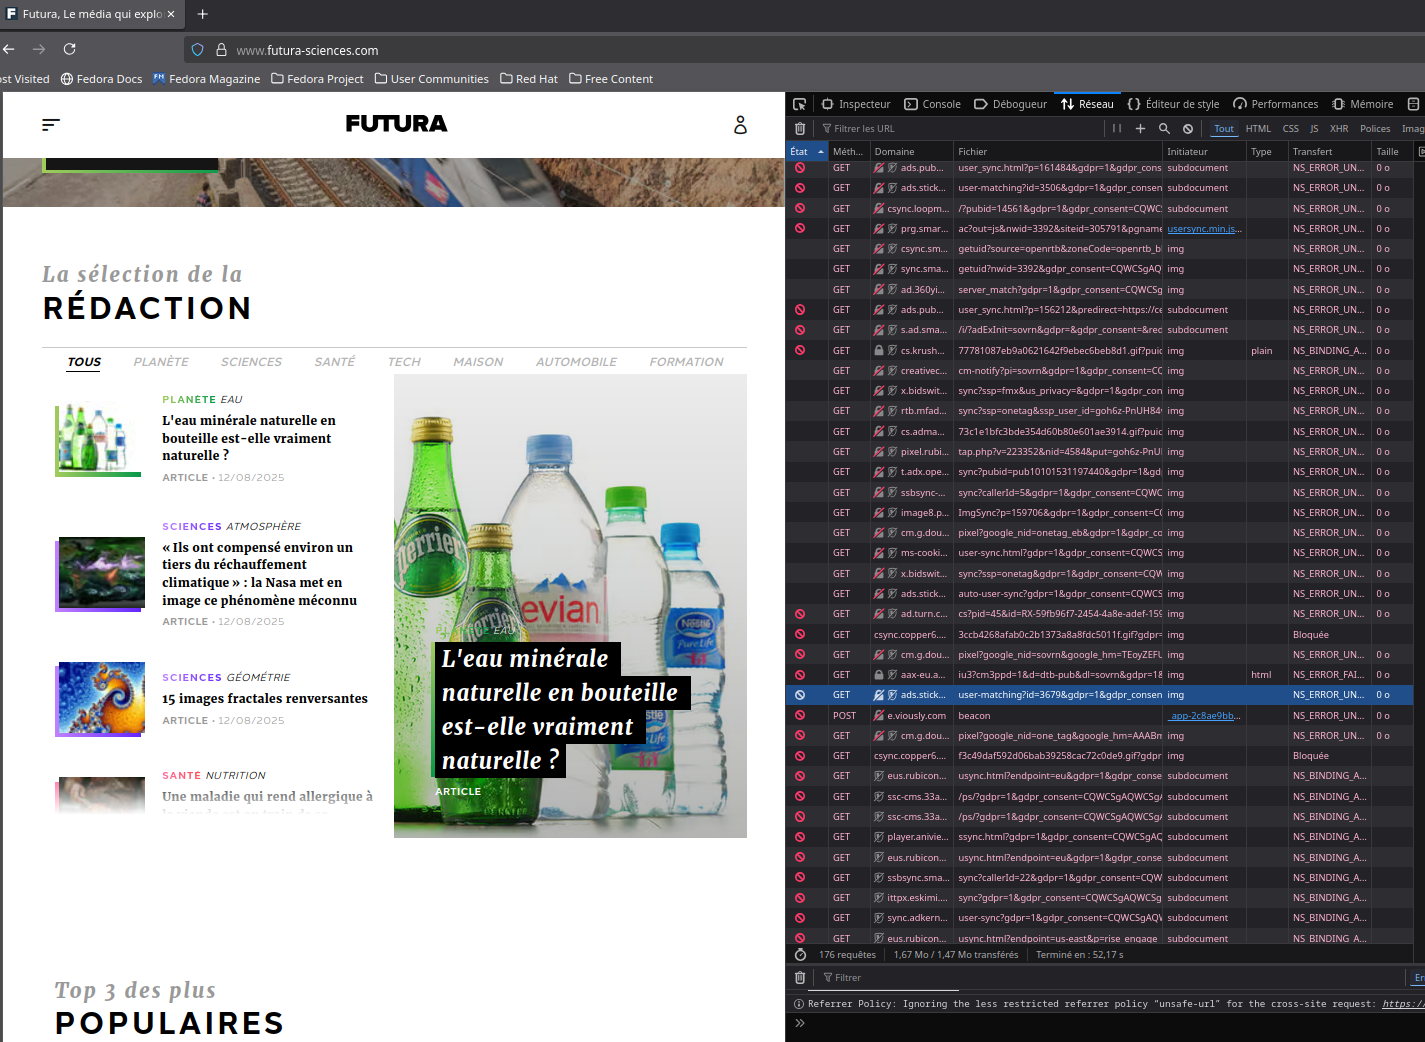1425x1042 pixels.
Task: Click the console prompt chevrons
Action: [x=800, y=1023]
